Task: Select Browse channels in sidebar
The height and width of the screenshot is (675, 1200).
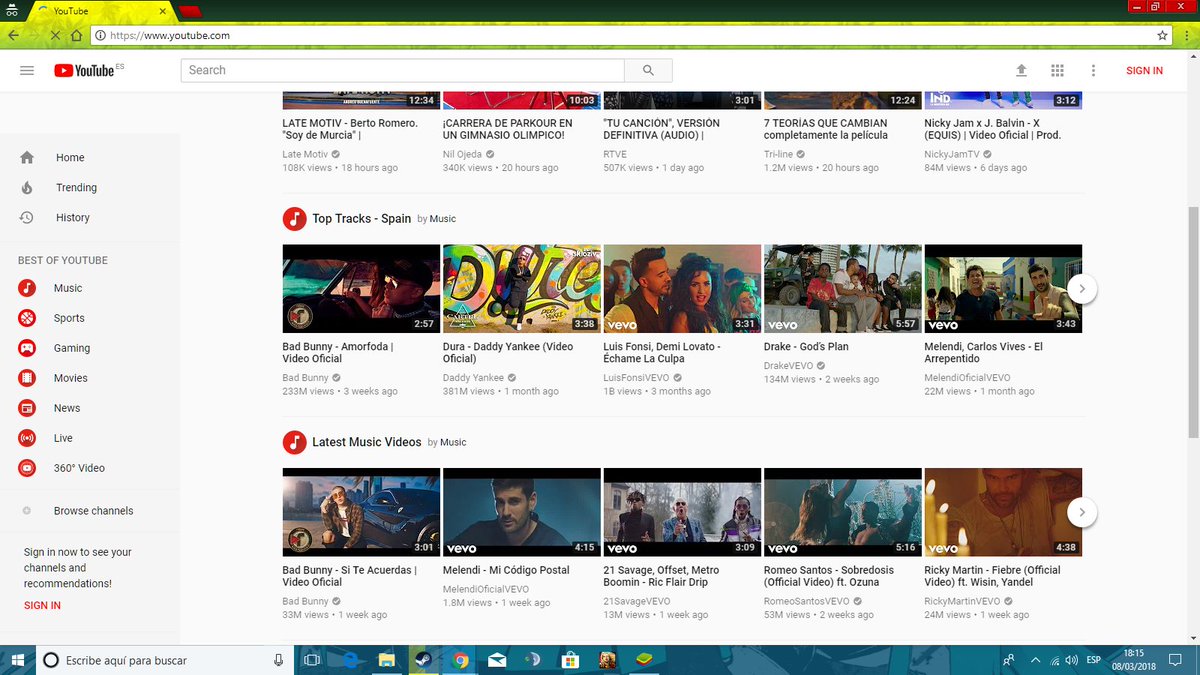Action: pyautogui.click(x=93, y=510)
